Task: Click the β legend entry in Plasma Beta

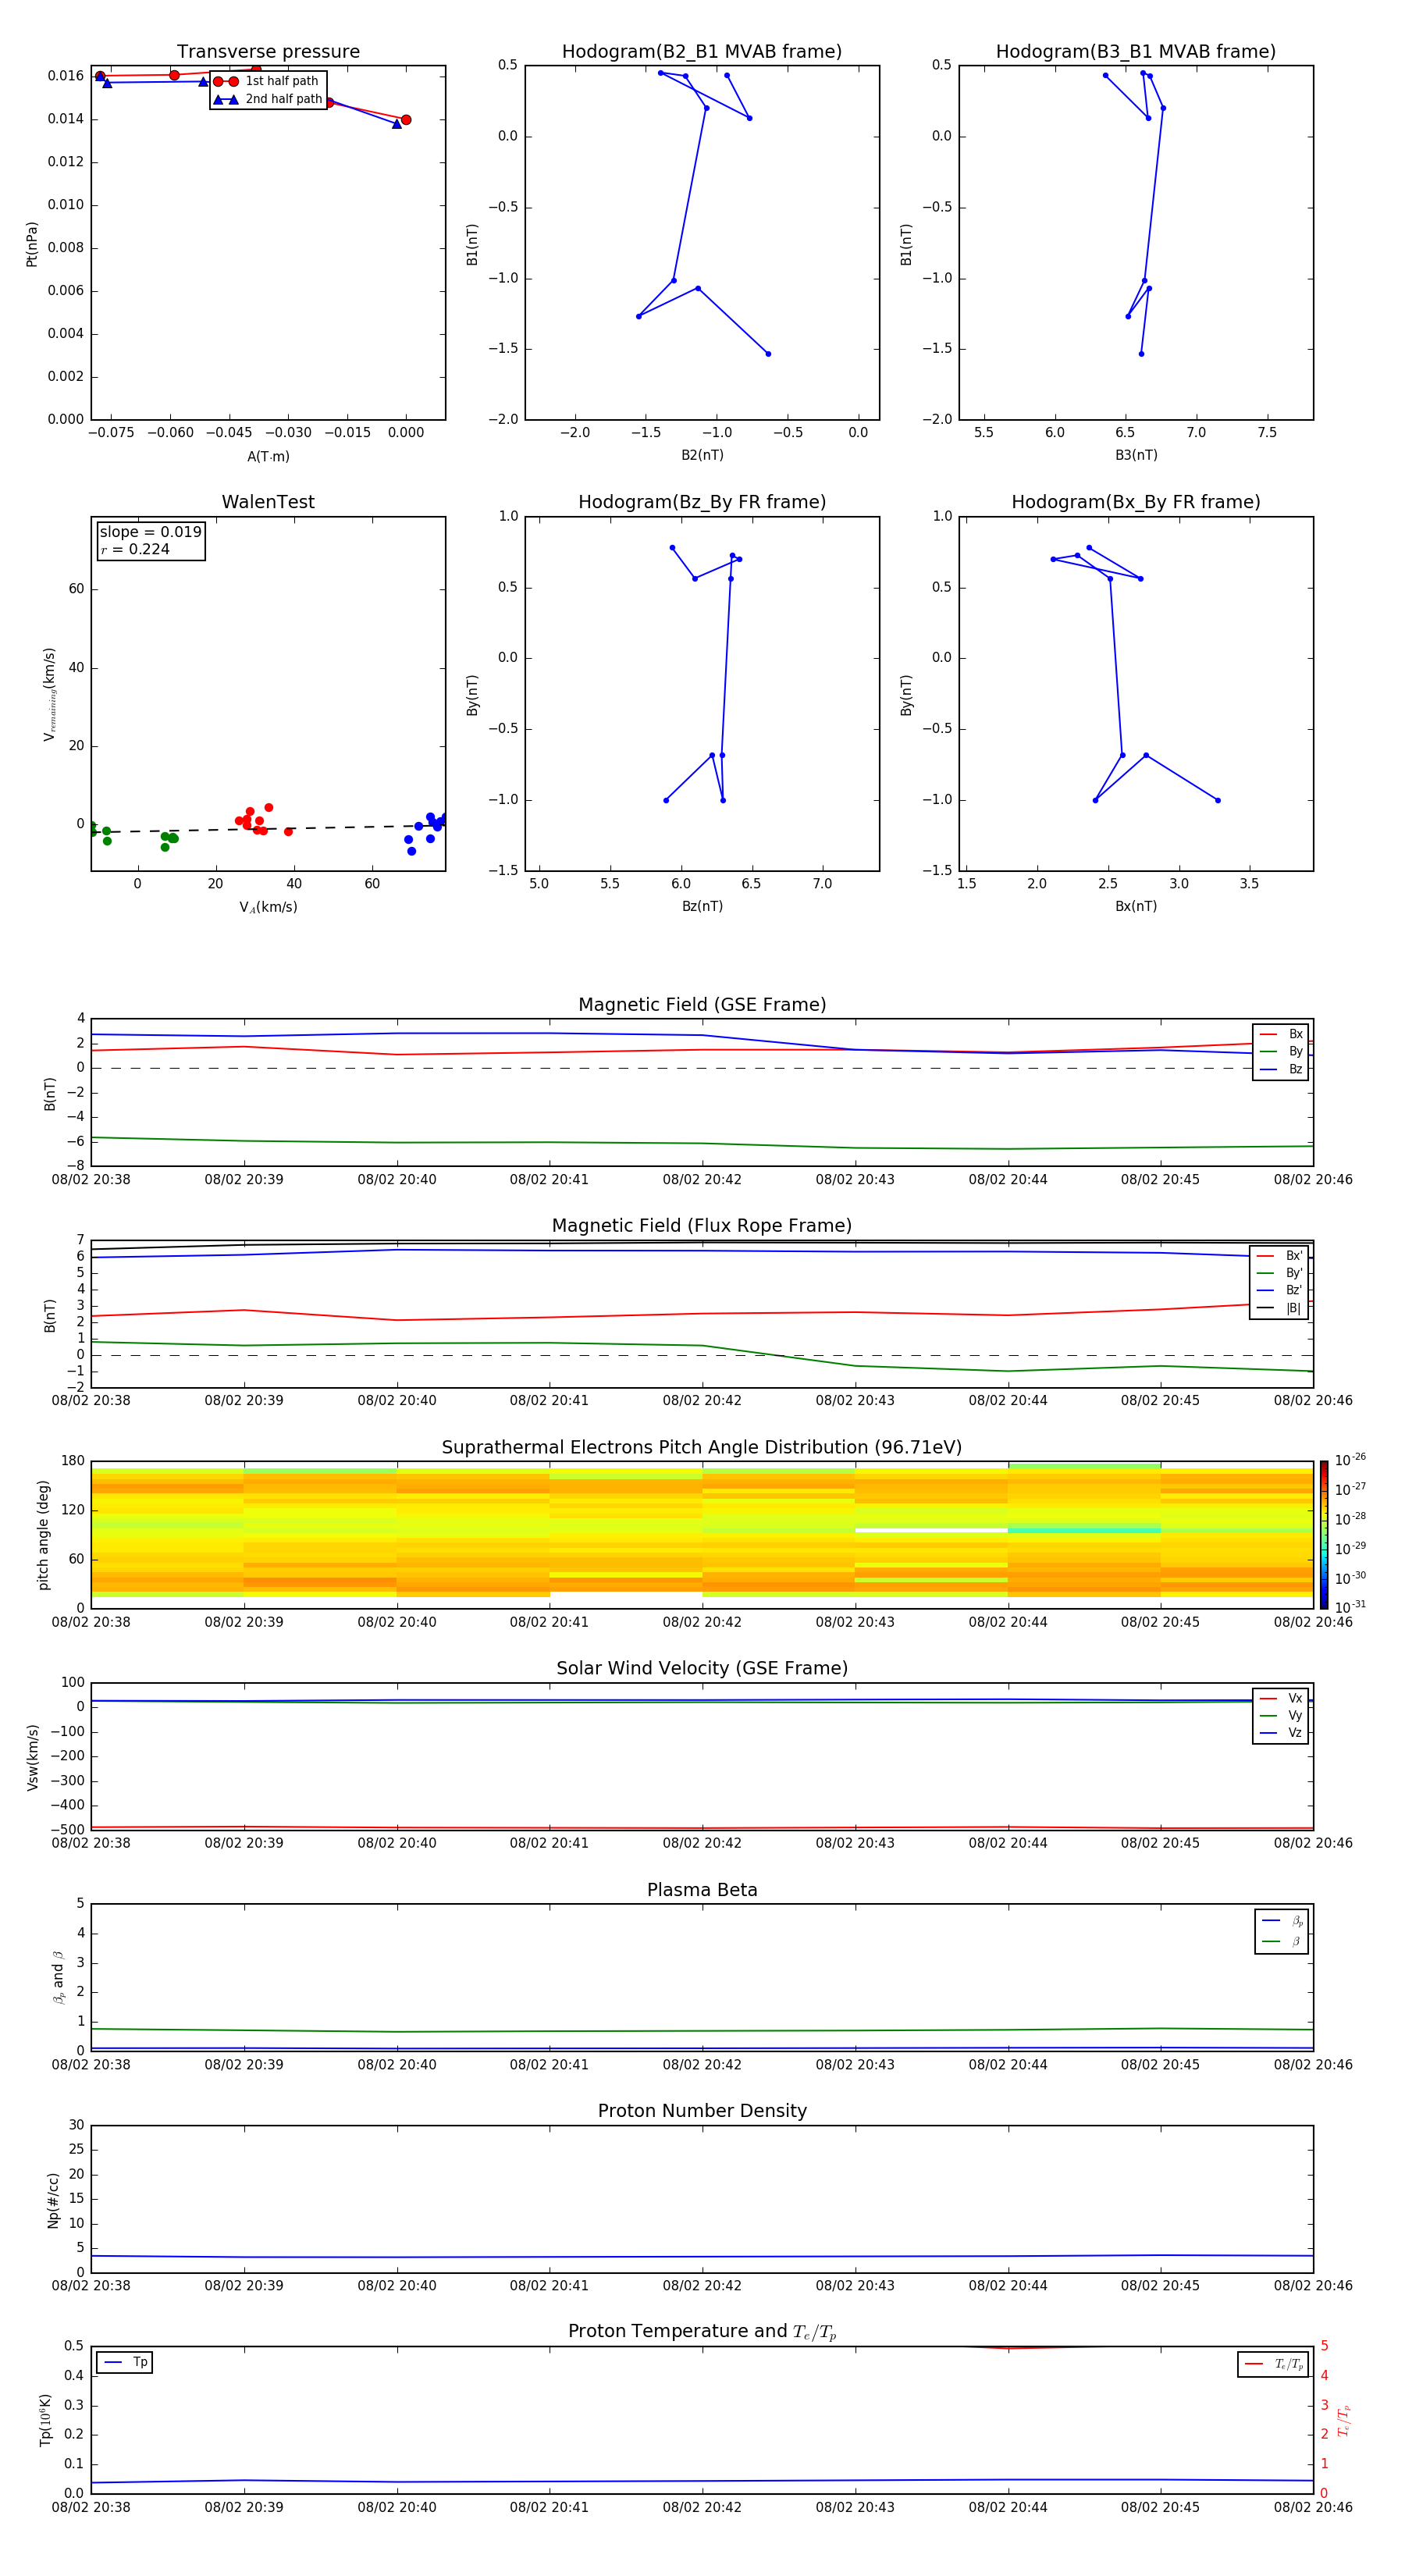Action: pyautogui.click(x=1282, y=1942)
